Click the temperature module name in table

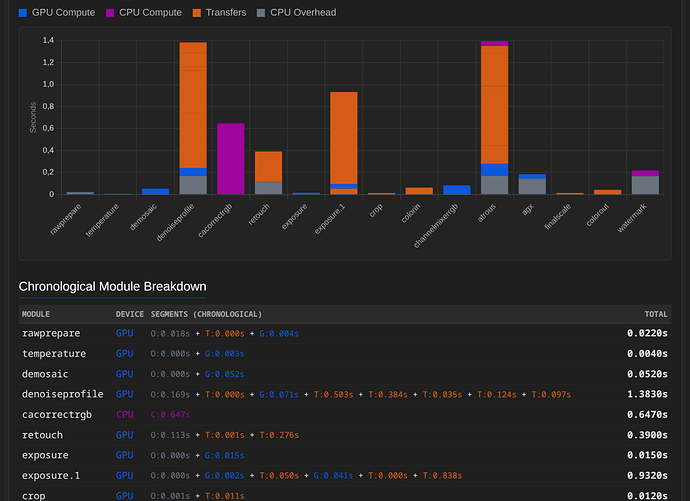(54, 354)
